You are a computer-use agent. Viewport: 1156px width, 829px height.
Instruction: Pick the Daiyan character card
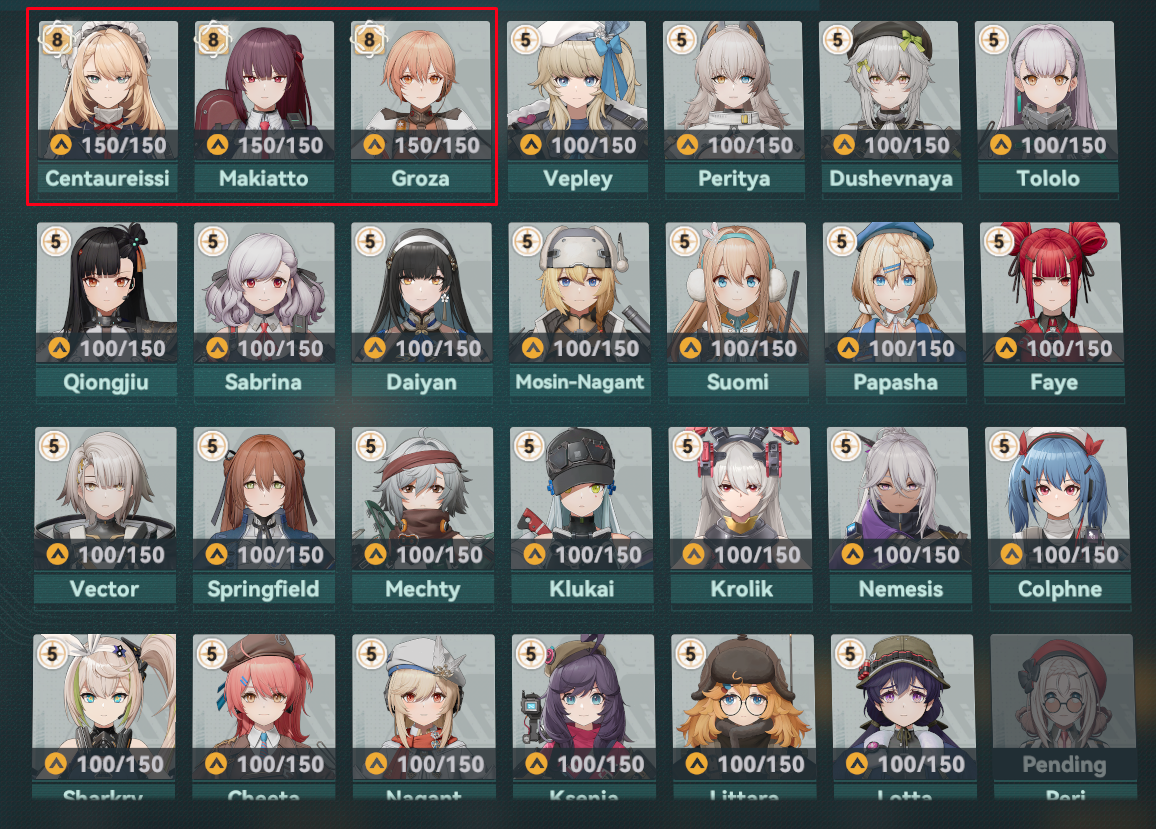coord(422,310)
